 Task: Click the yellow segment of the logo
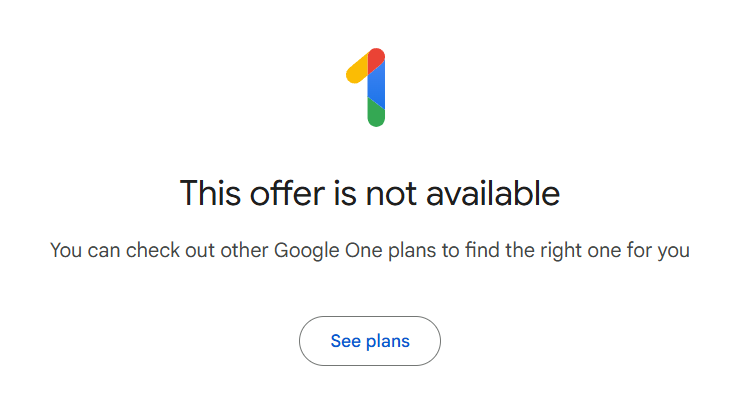click(x=356, y=70)
